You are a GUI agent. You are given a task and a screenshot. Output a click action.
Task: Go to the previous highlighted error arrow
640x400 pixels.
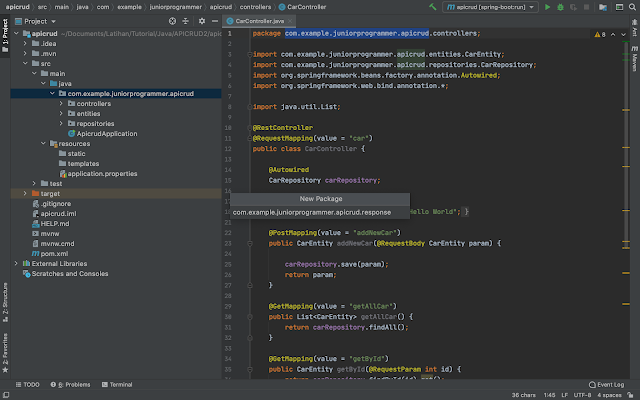click(613, 35)
